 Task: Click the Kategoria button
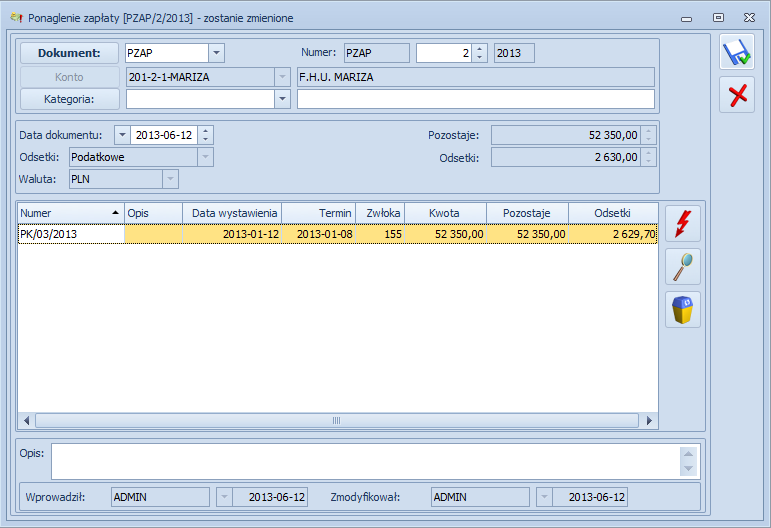point(69,99)
